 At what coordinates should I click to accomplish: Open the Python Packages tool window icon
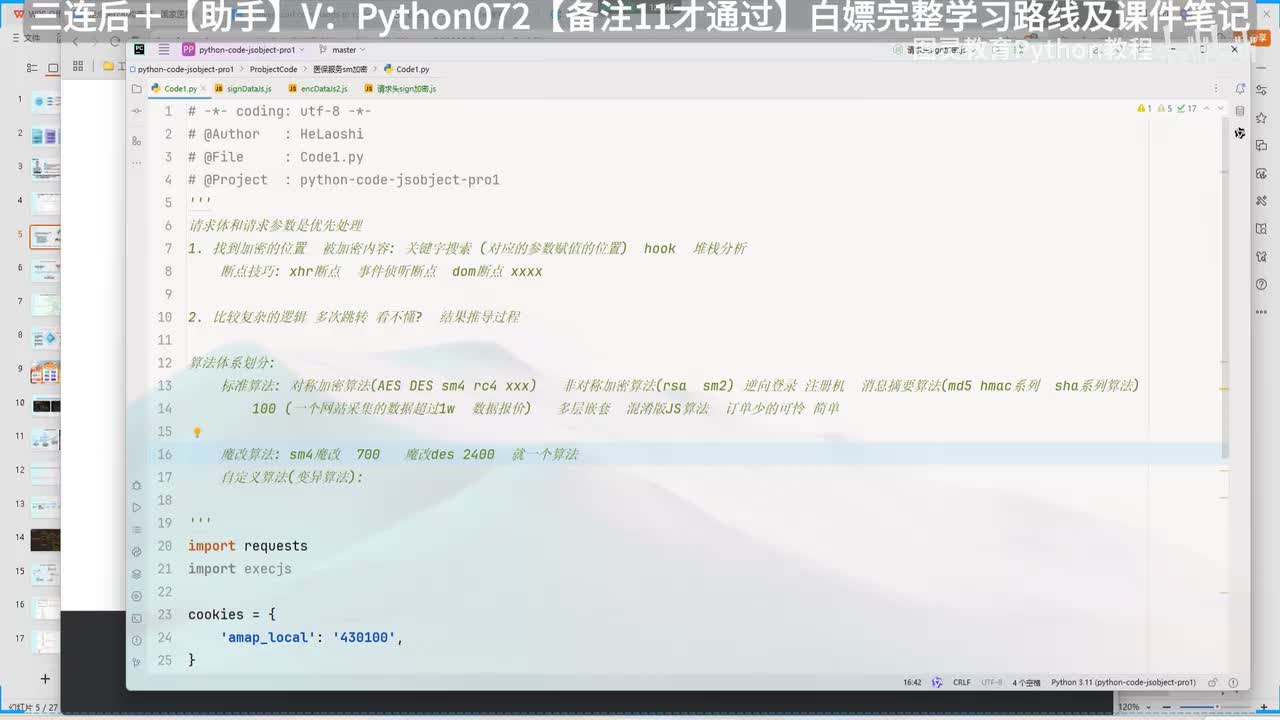[x=137, y=574]
